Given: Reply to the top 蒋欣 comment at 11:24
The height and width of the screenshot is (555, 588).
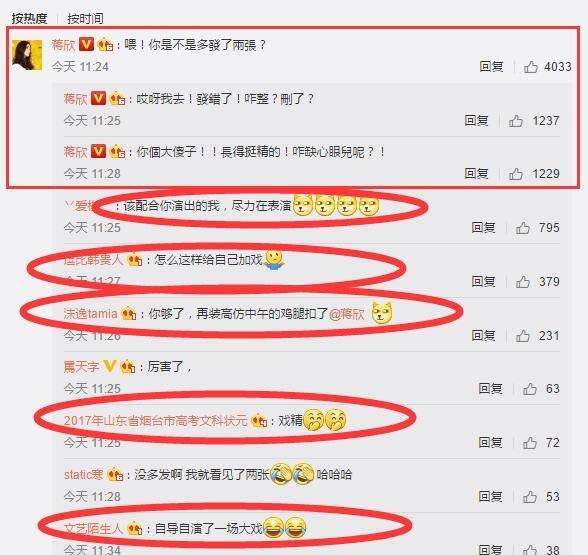Looking at the screenshot, I should point(491,67).
